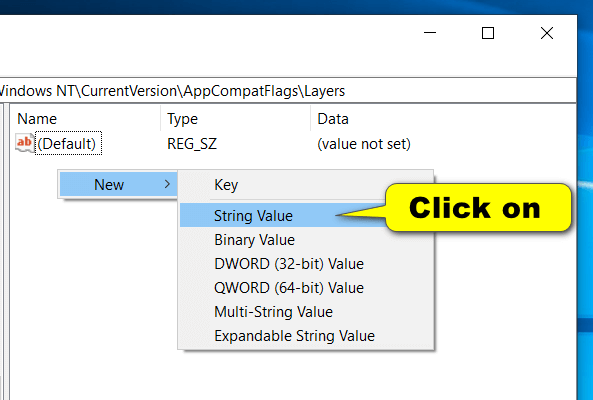
Task: Click the REG_SZ type cell
Action: tap(192, 144)
